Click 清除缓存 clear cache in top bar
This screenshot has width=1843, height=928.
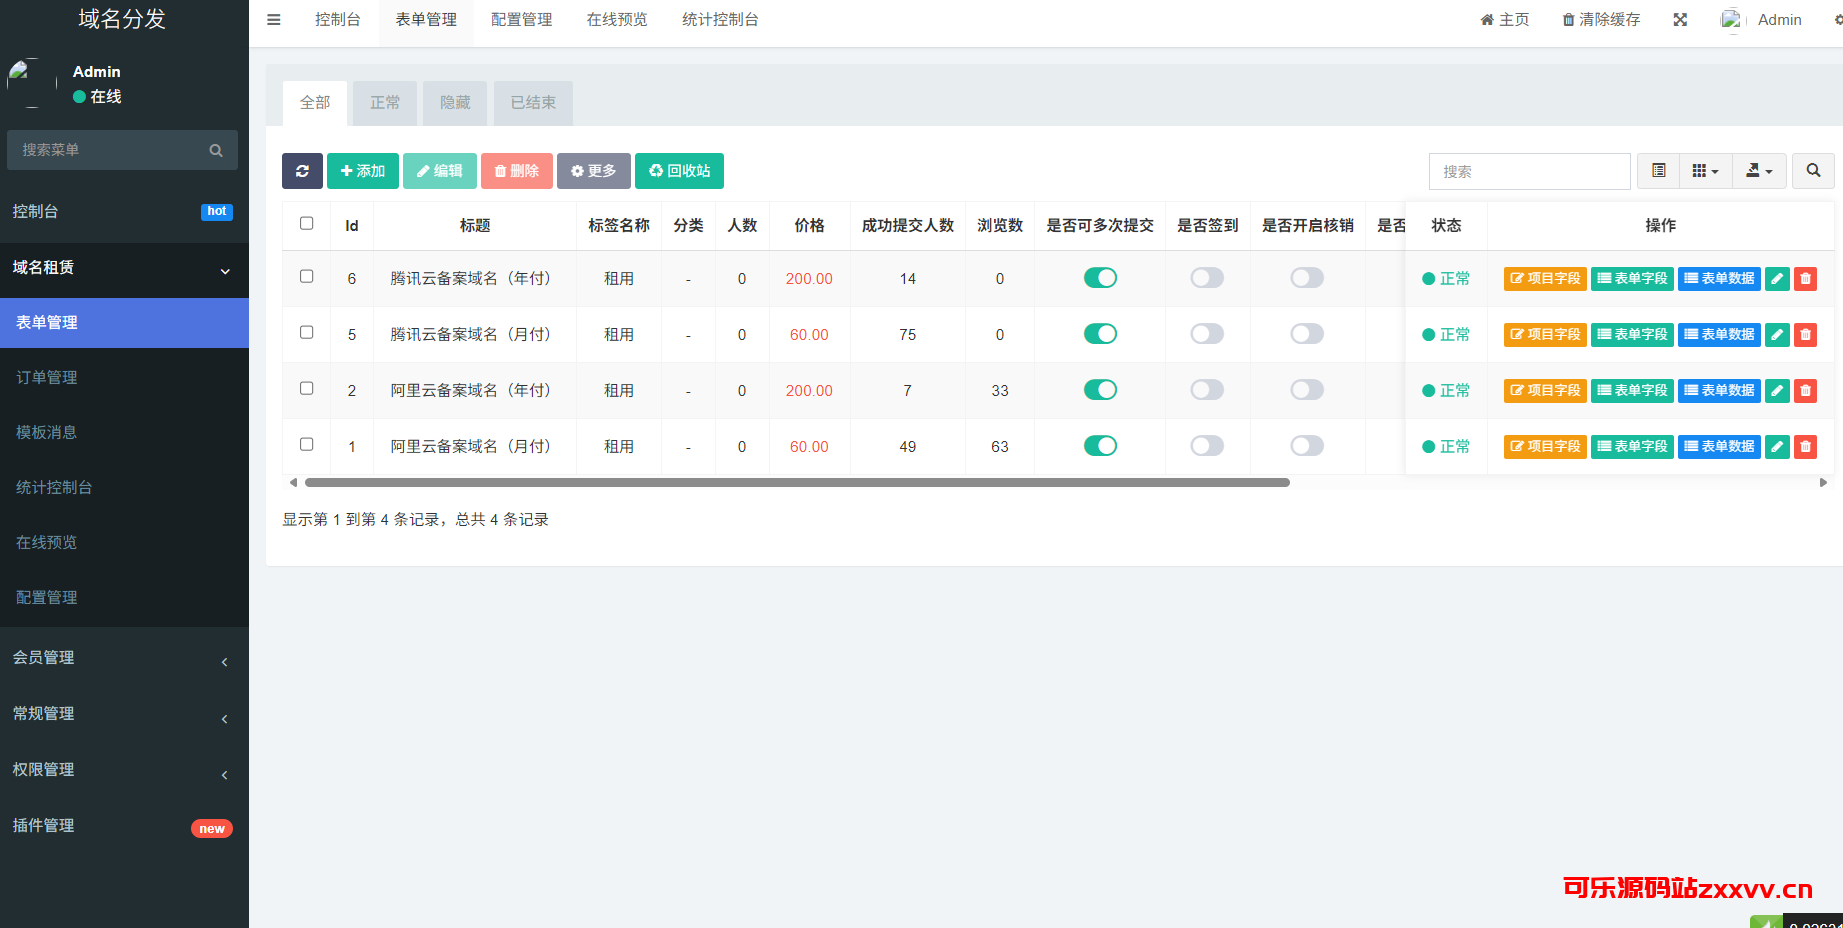(x=1601, y=20)
